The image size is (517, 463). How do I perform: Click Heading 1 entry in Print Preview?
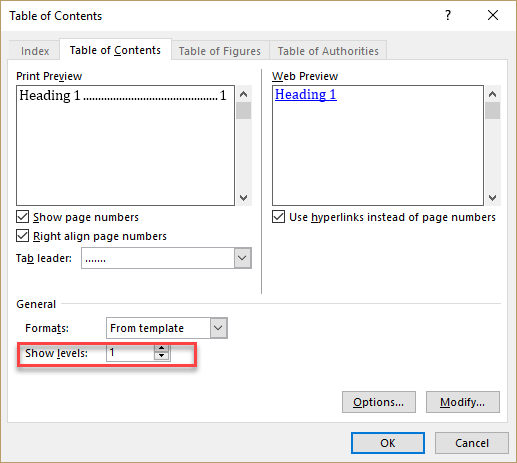tap(123, 95)
